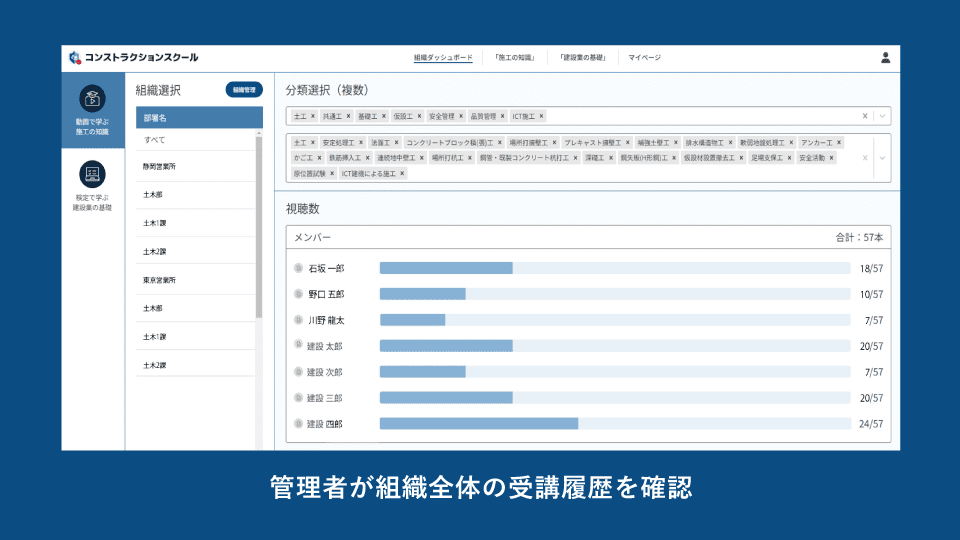Click the 18/57 view count

tap(871, 269)
